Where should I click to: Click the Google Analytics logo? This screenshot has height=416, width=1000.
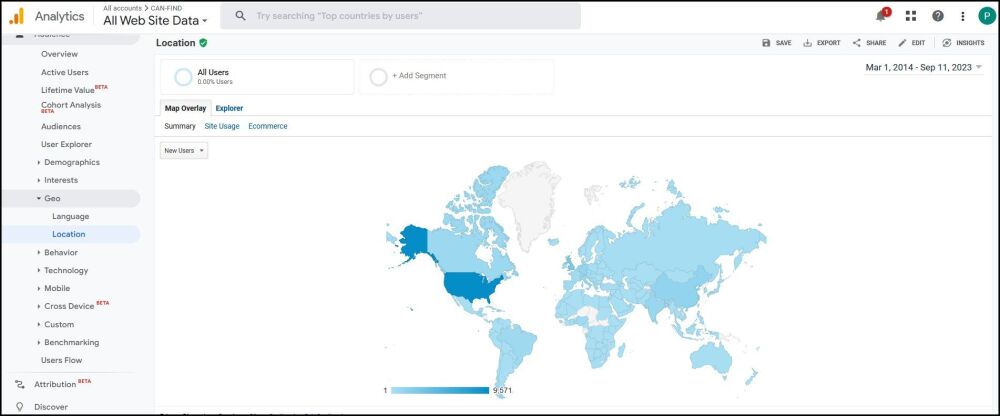pyautogui.click(x=17, y=16)
